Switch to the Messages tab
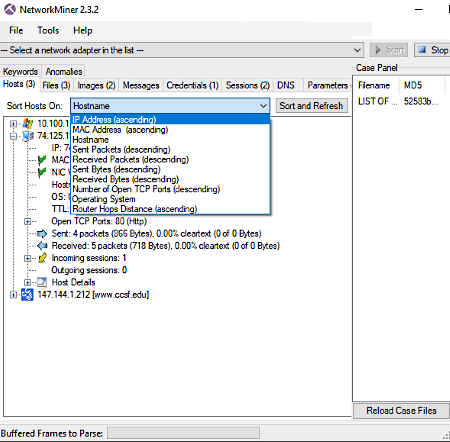The image size is (450, 442). 141,86
